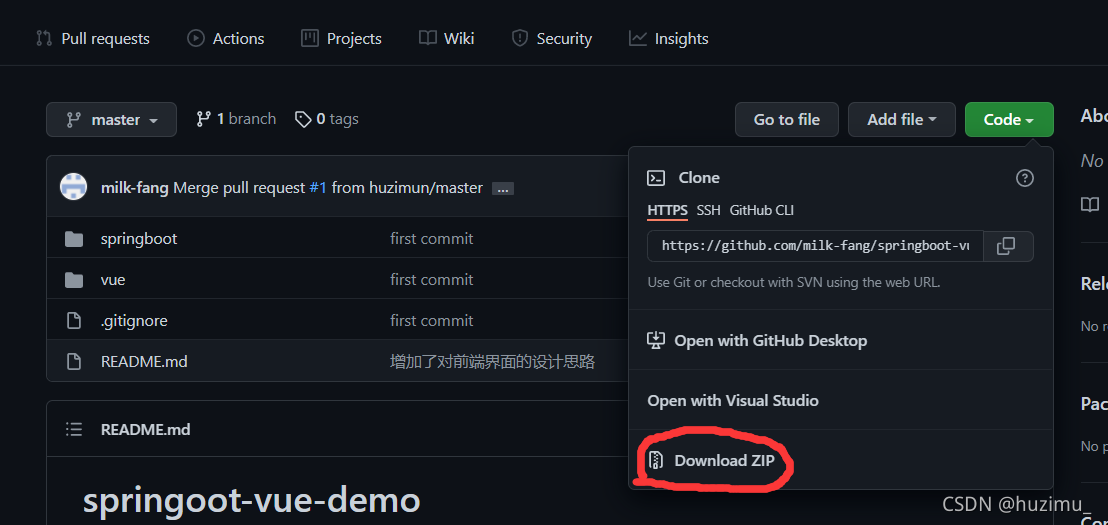1108x525 pixels.
Task: Toggle the green Code dropdown button
Action: (1009, 119)
